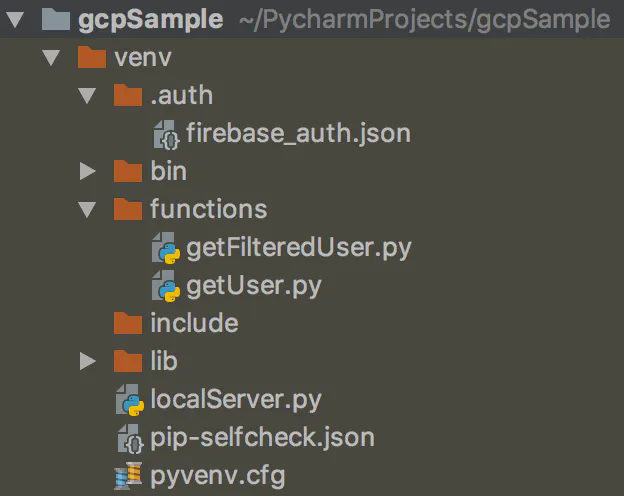
Task: Expand the bin folder arrow
Action: (x=88, y=172)
